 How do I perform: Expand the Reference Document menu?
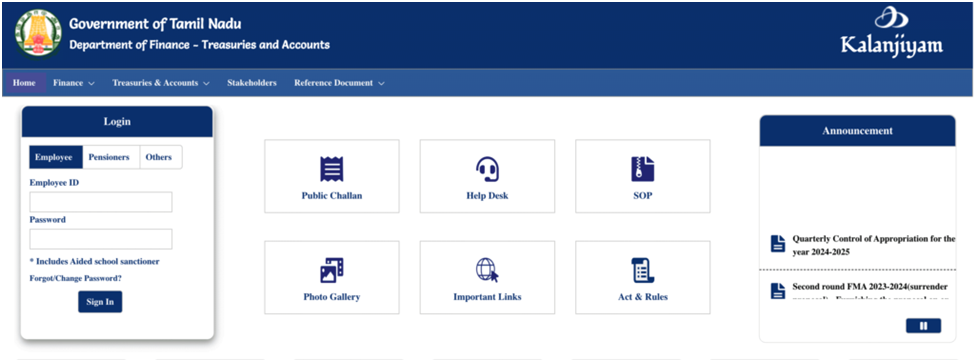coord(339,83)
